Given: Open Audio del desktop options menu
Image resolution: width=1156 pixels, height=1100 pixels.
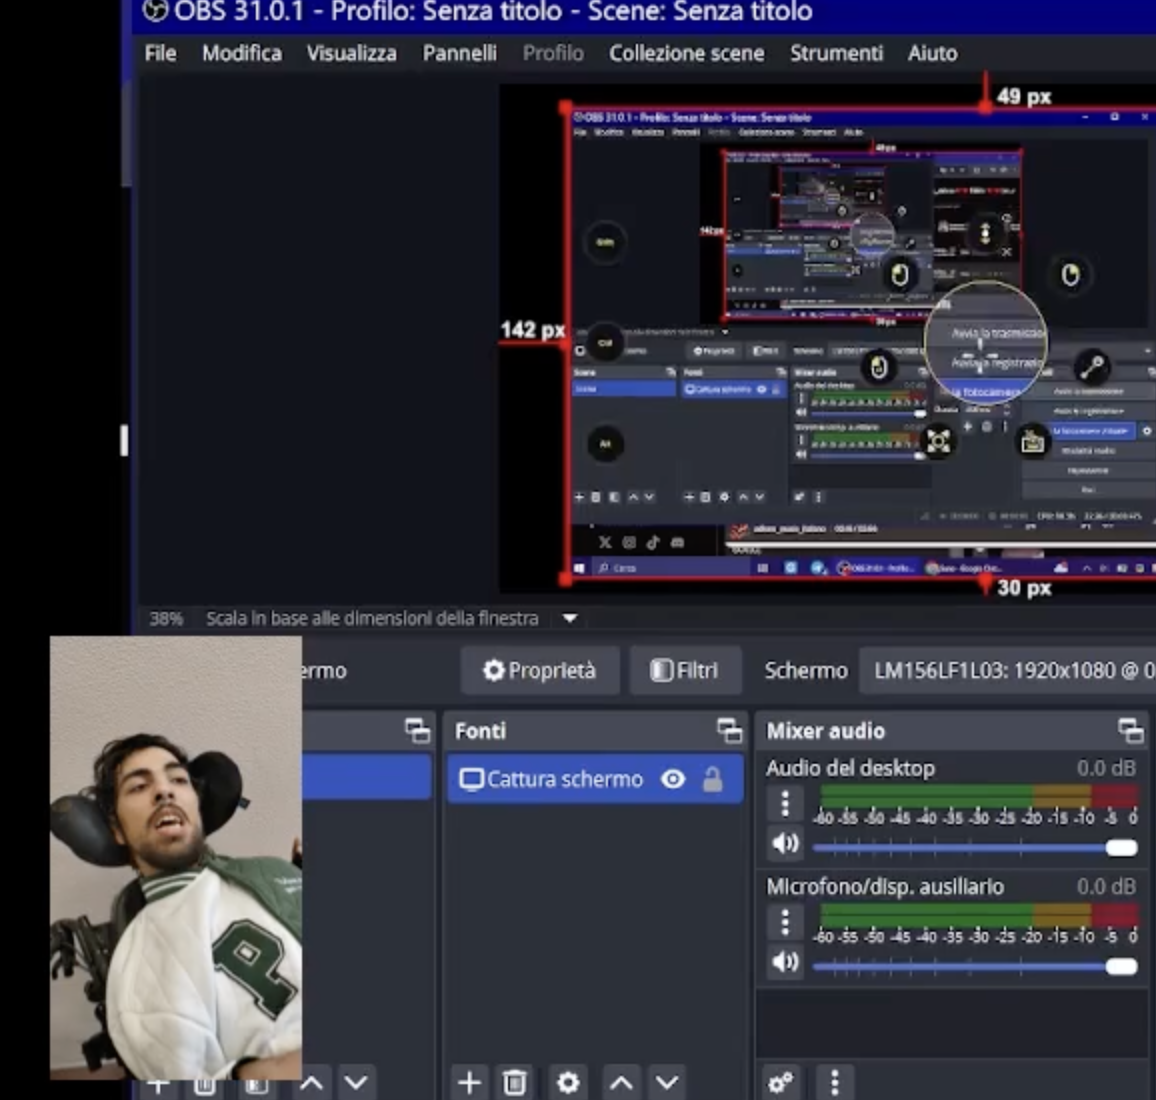Looking at the screenshot, I should click(x=785, y=803).
